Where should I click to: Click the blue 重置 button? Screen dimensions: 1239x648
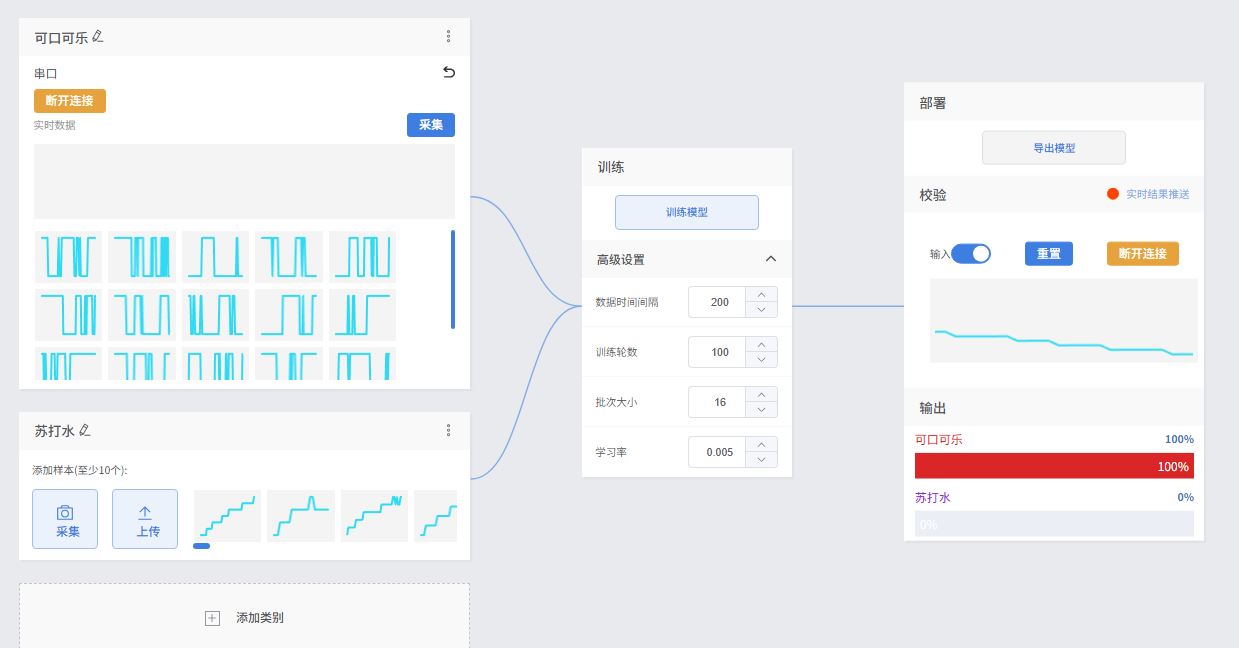click(1048, 254)
